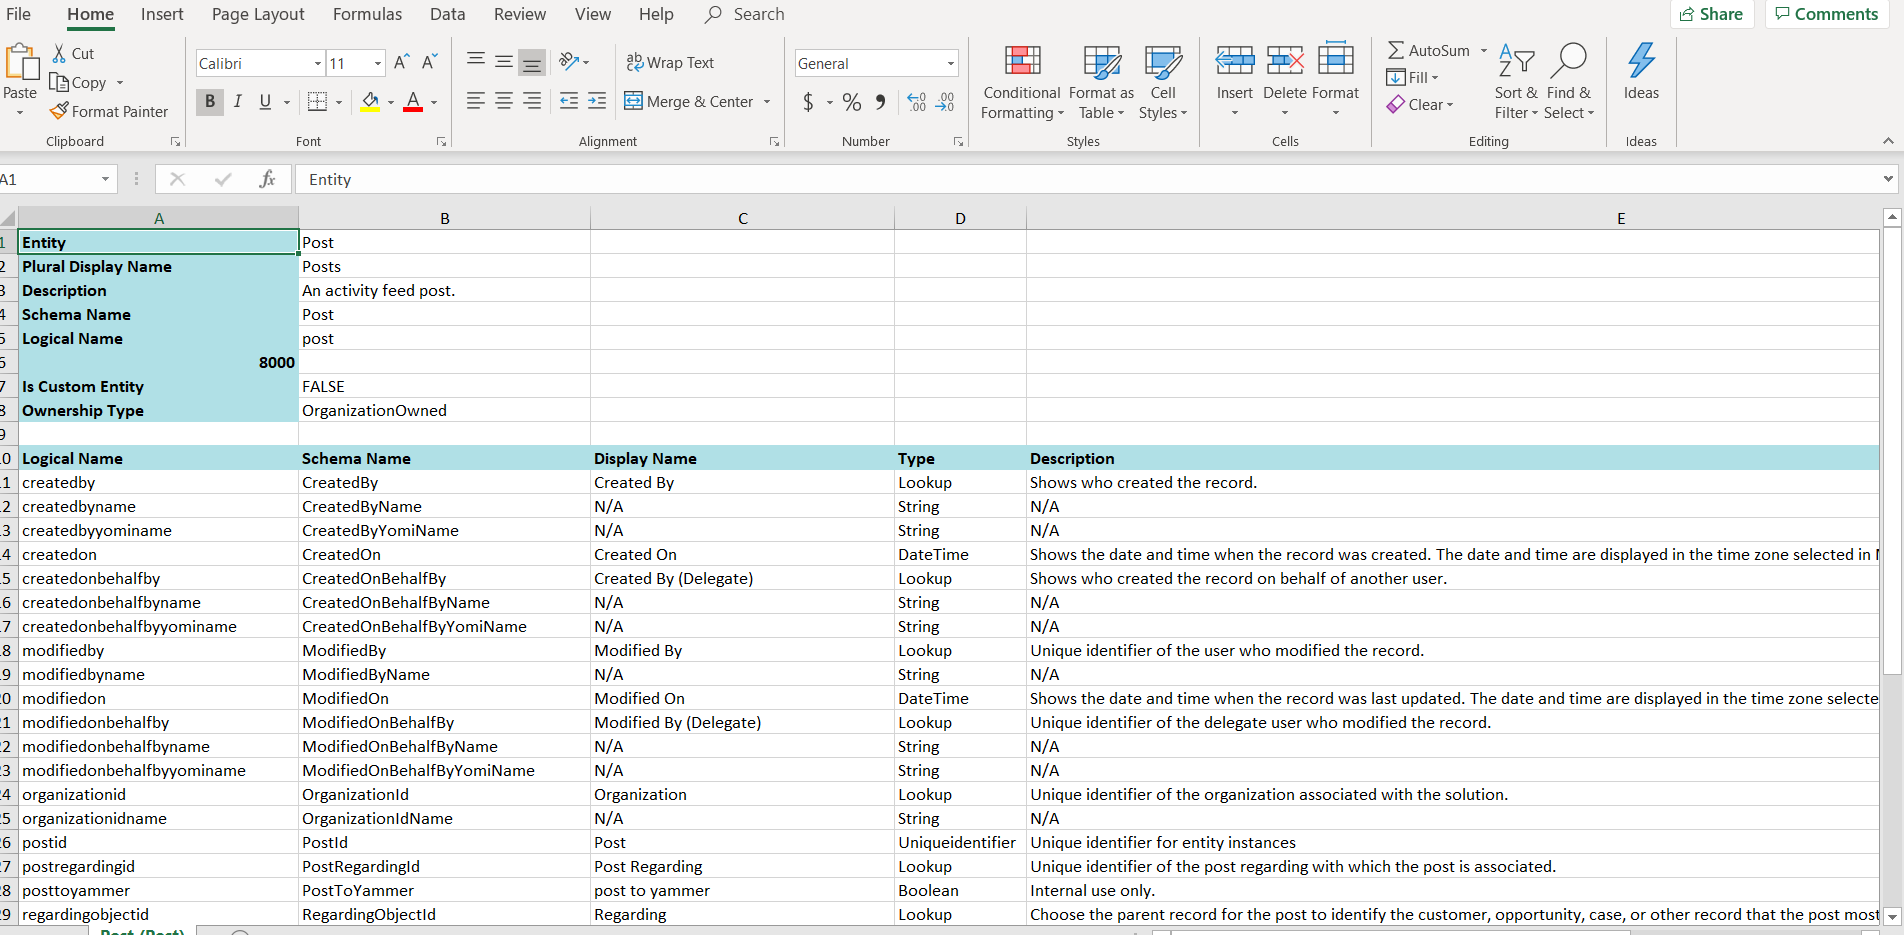Toggle Bold formatting
This screenshot has width=1904, height=935.
tap(210, 102)
